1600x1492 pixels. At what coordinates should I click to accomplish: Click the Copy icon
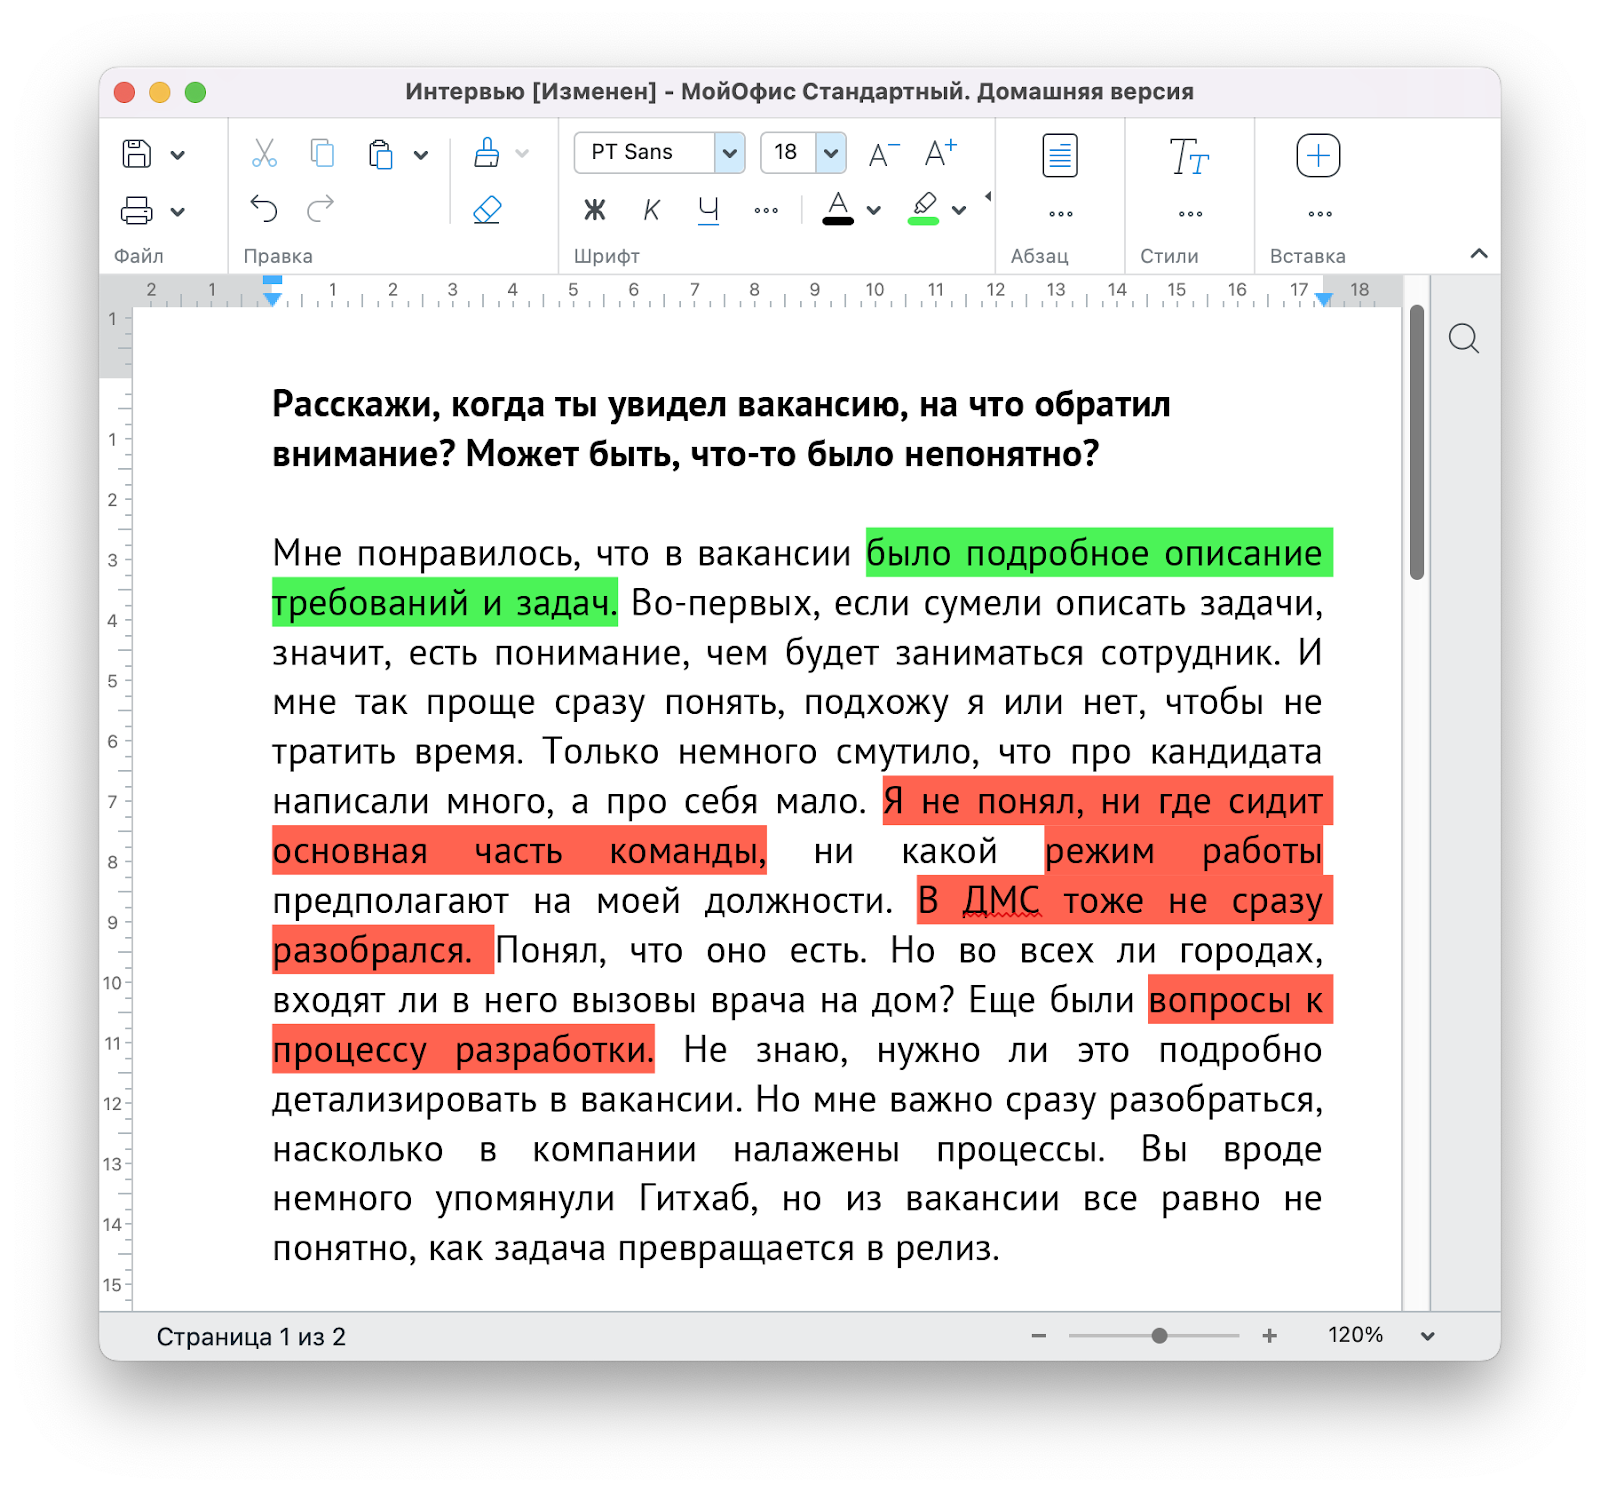(322, 153)
